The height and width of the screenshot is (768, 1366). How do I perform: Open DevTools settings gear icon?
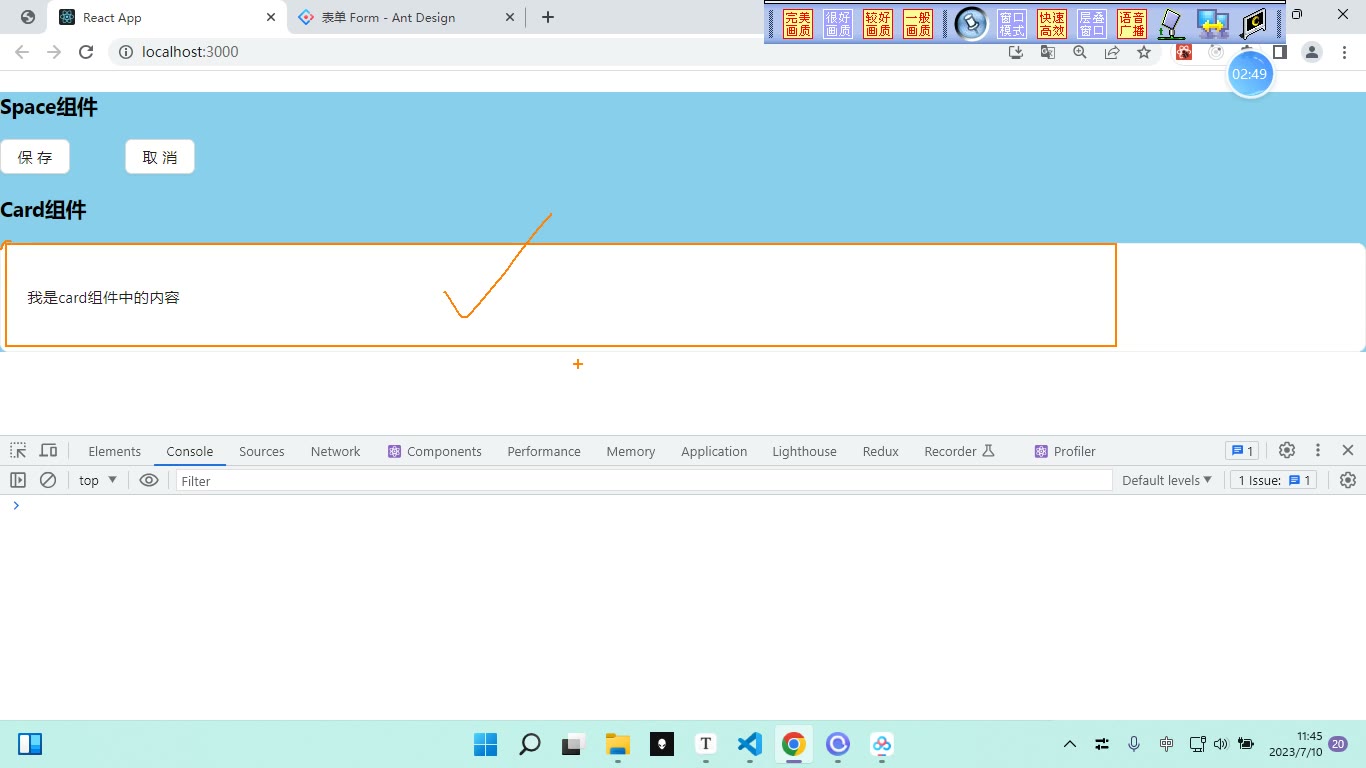(1287, 451)
